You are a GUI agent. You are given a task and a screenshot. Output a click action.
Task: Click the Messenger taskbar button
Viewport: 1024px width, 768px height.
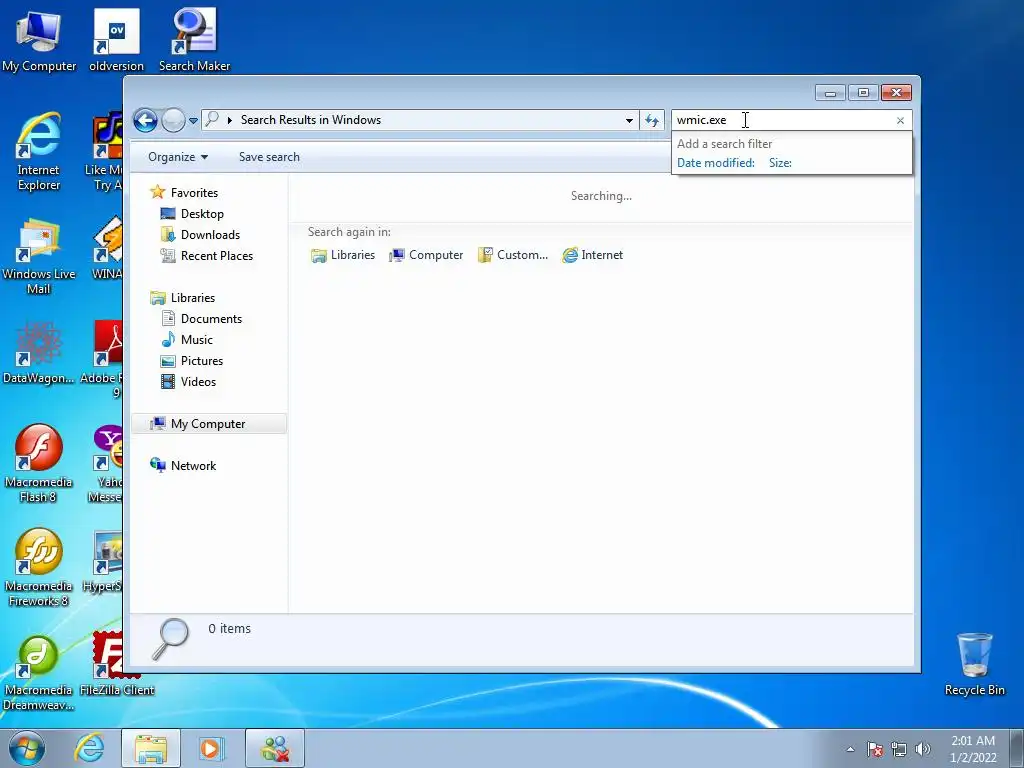click(x=274, y=748)
